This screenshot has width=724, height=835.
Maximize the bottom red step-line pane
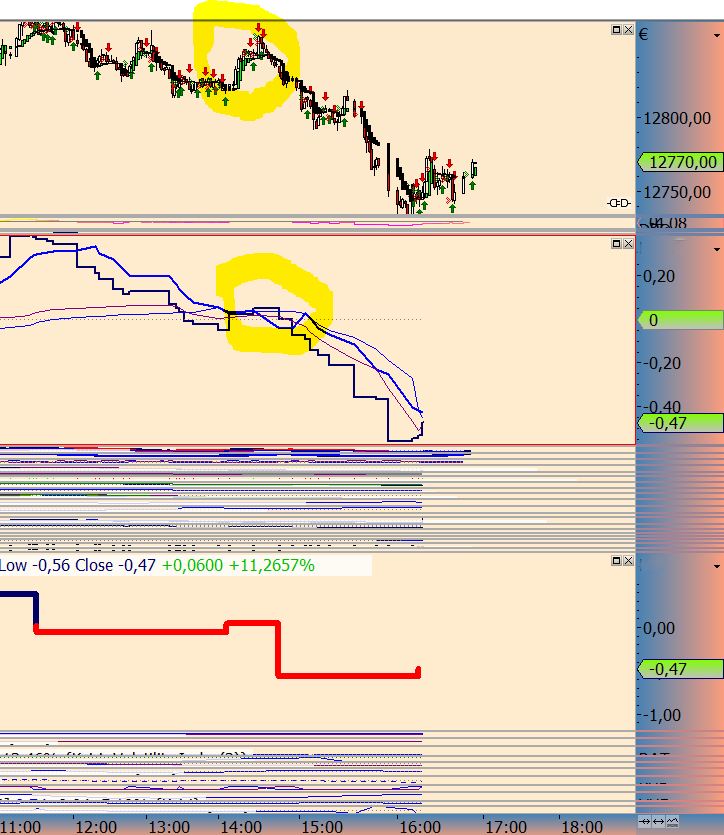pyautogui.click(x=616, y=561)
